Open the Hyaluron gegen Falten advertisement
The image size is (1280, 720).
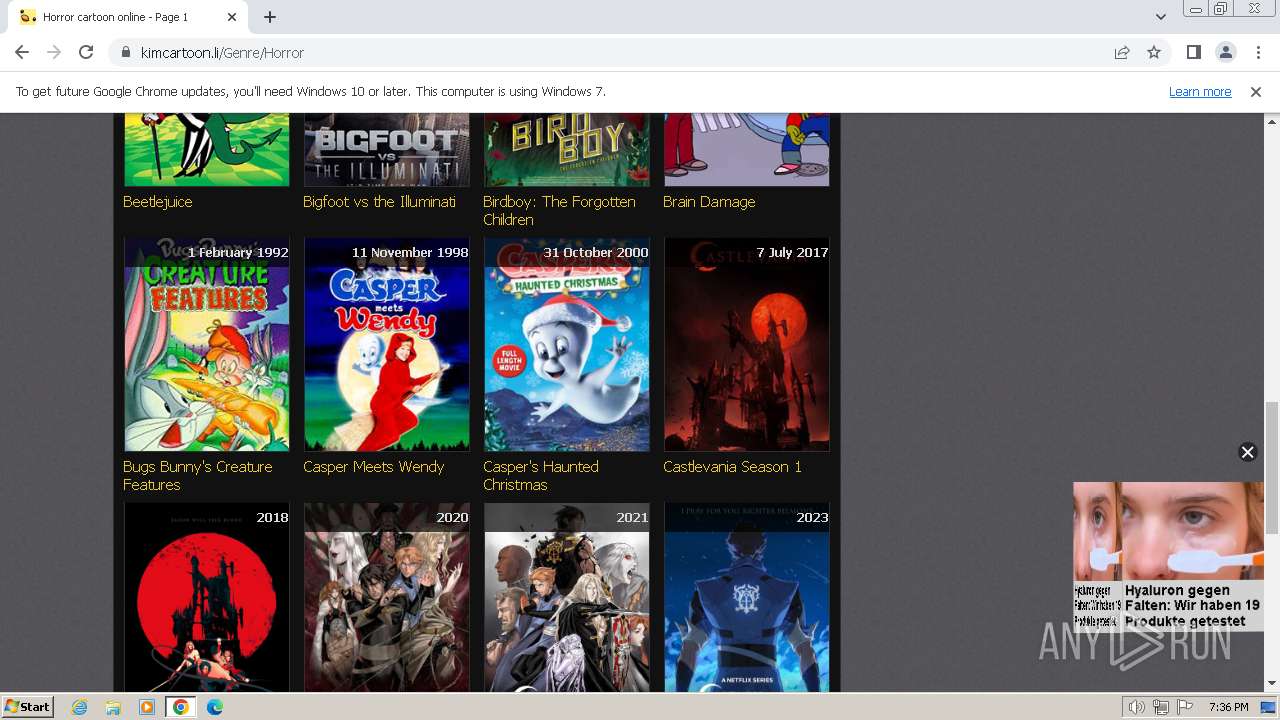coord(1168,556)
